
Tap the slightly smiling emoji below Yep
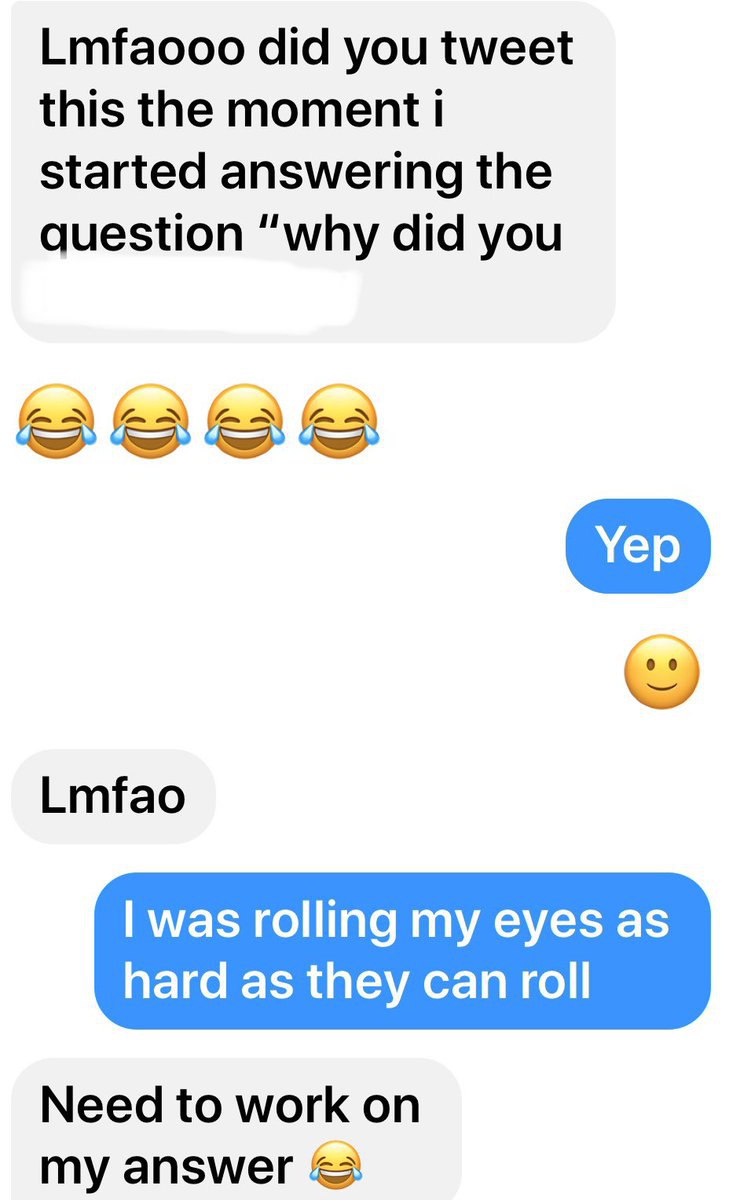click(x=661, y=672)
